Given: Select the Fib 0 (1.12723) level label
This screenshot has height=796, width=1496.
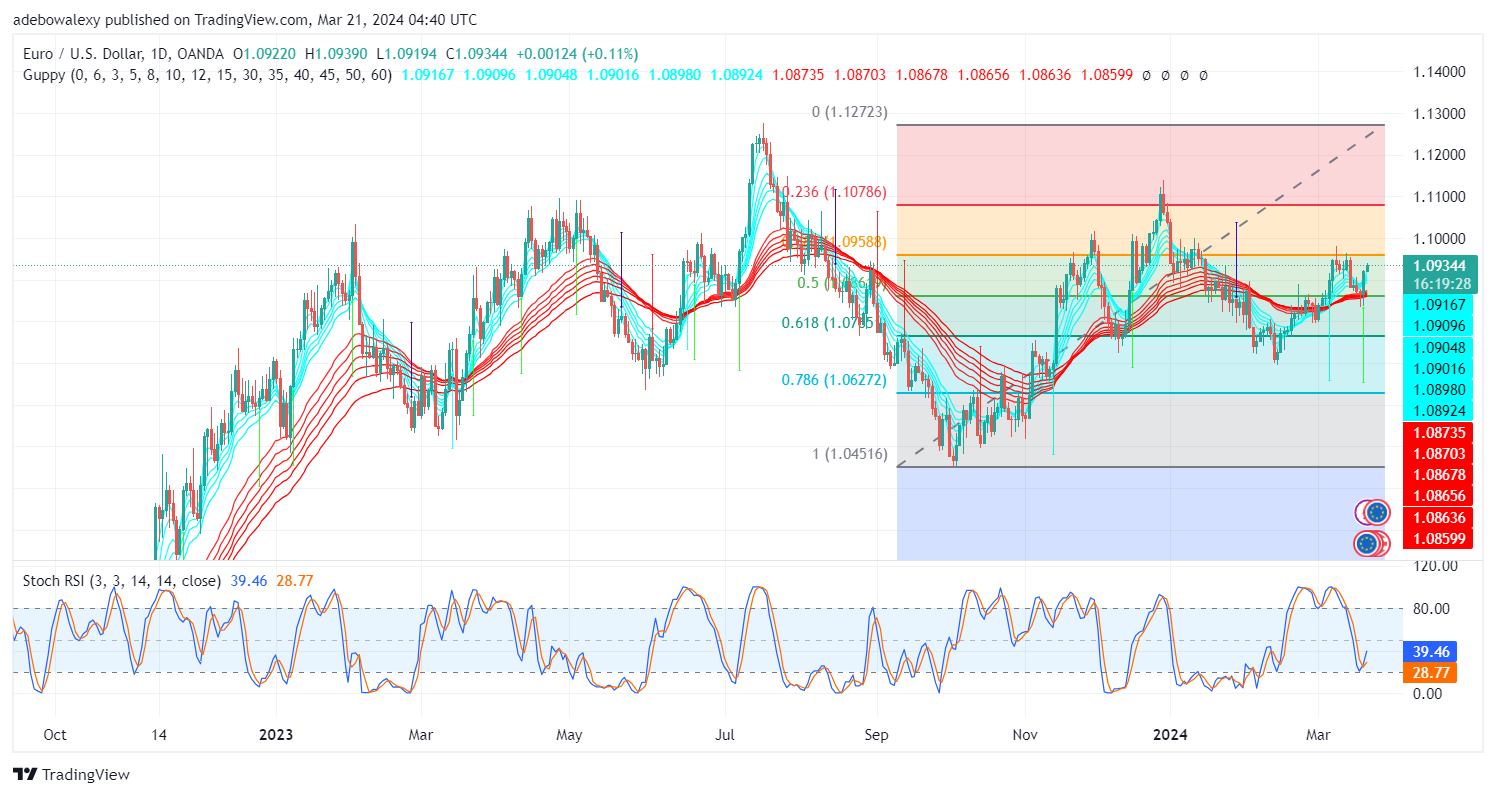Looking at the screenshot, I should click(848, 112).
